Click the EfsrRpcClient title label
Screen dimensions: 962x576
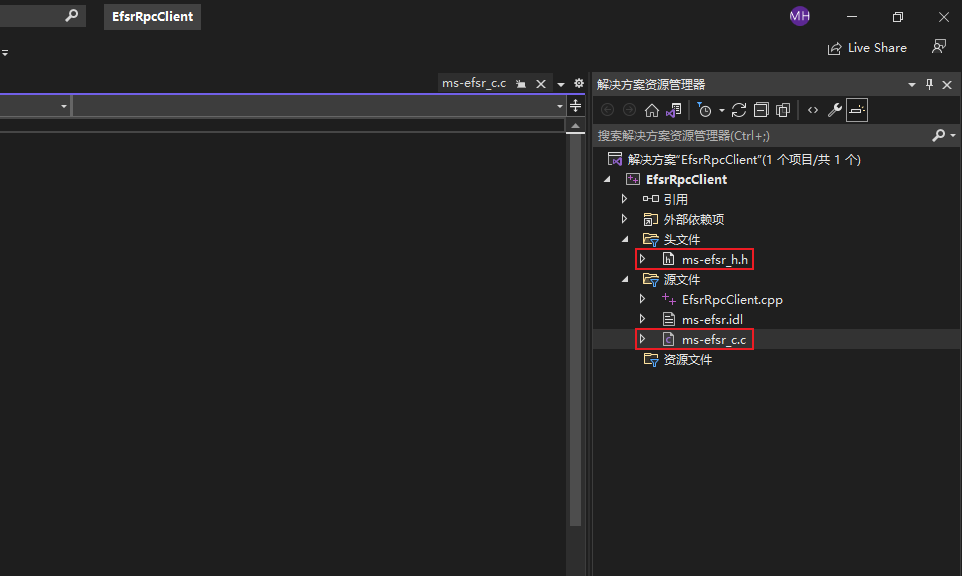click(x=152, y=17)
